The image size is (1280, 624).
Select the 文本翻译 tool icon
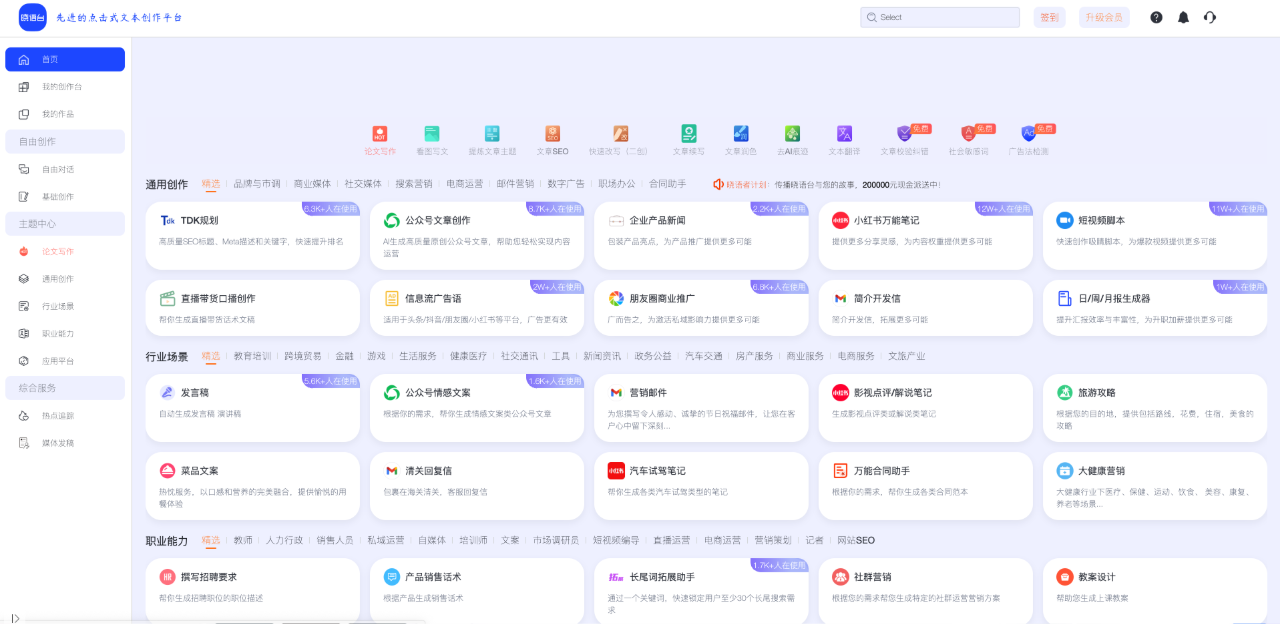843,132
